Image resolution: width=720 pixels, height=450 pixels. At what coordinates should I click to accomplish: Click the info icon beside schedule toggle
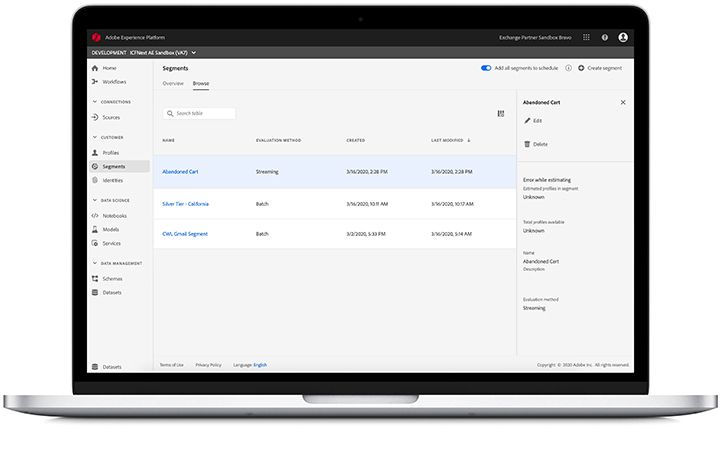568,68
